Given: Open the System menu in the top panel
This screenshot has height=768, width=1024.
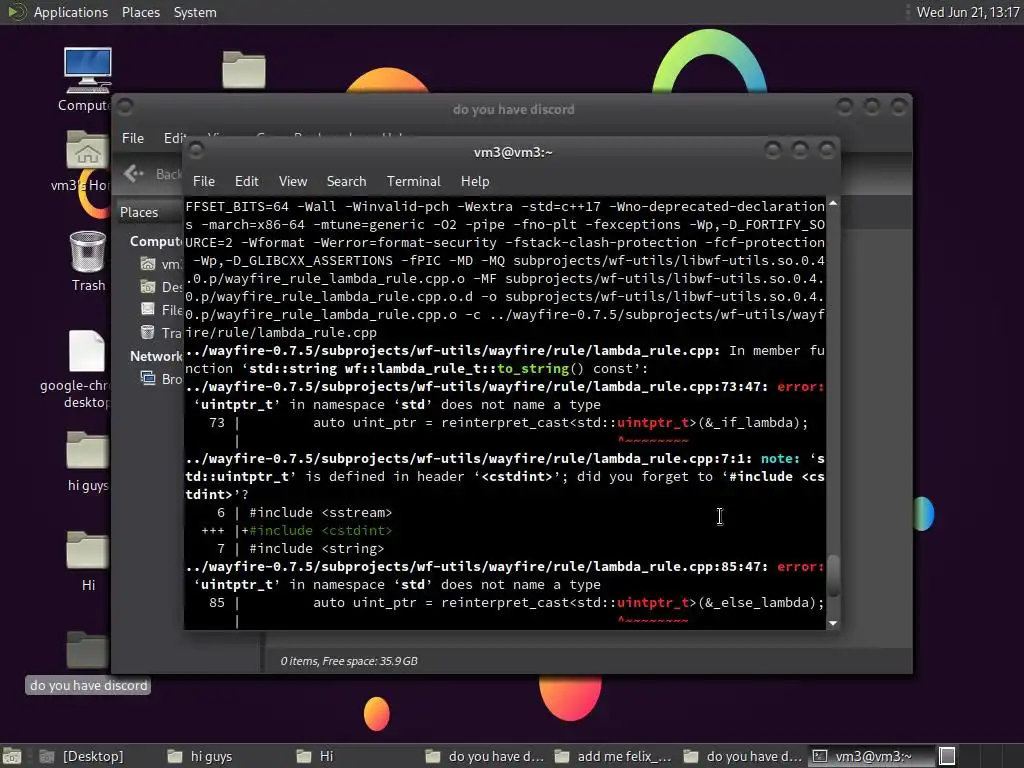Looking at the screenshot, I should pos(195,12).
